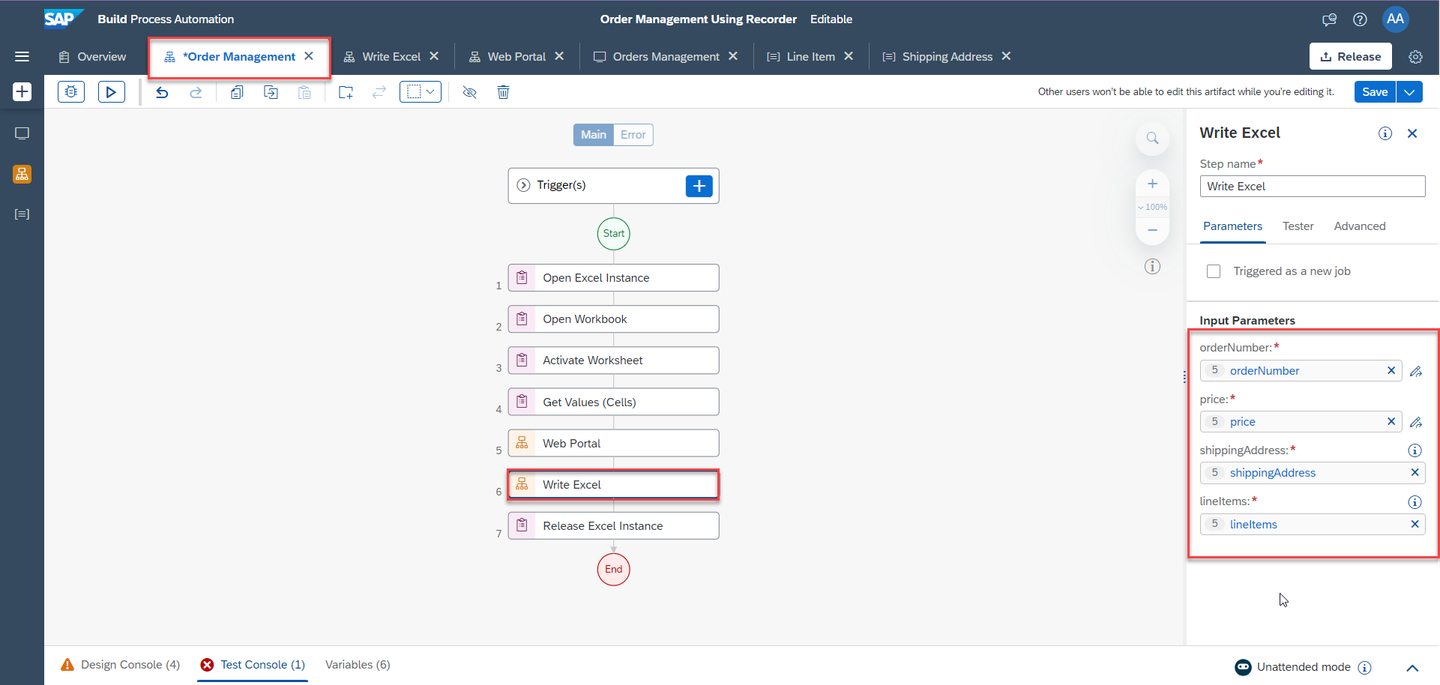Open the screens icon in left sidebar
The width and height of the screenshot is (1440, 685).
pyautogui.click(x=22, y=133)
